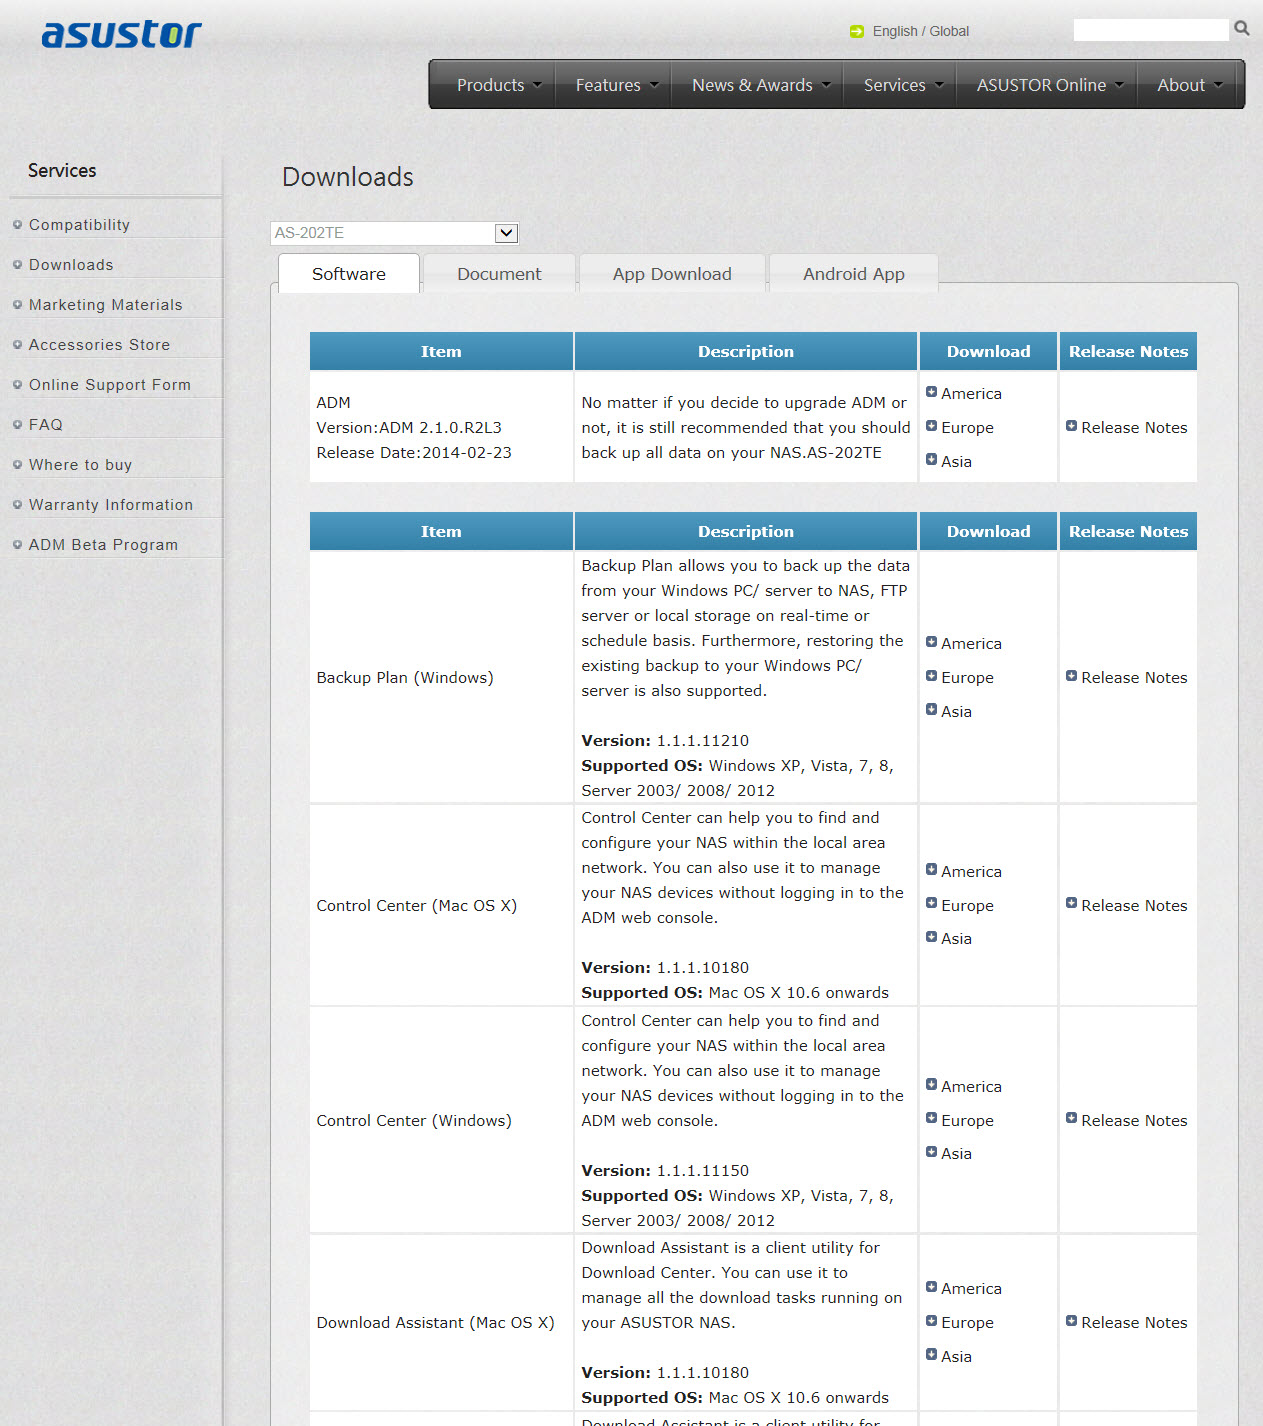The image size is (1263, 1426).
Task: Download ADM from the Europe server
Action: tap(967, 428)
